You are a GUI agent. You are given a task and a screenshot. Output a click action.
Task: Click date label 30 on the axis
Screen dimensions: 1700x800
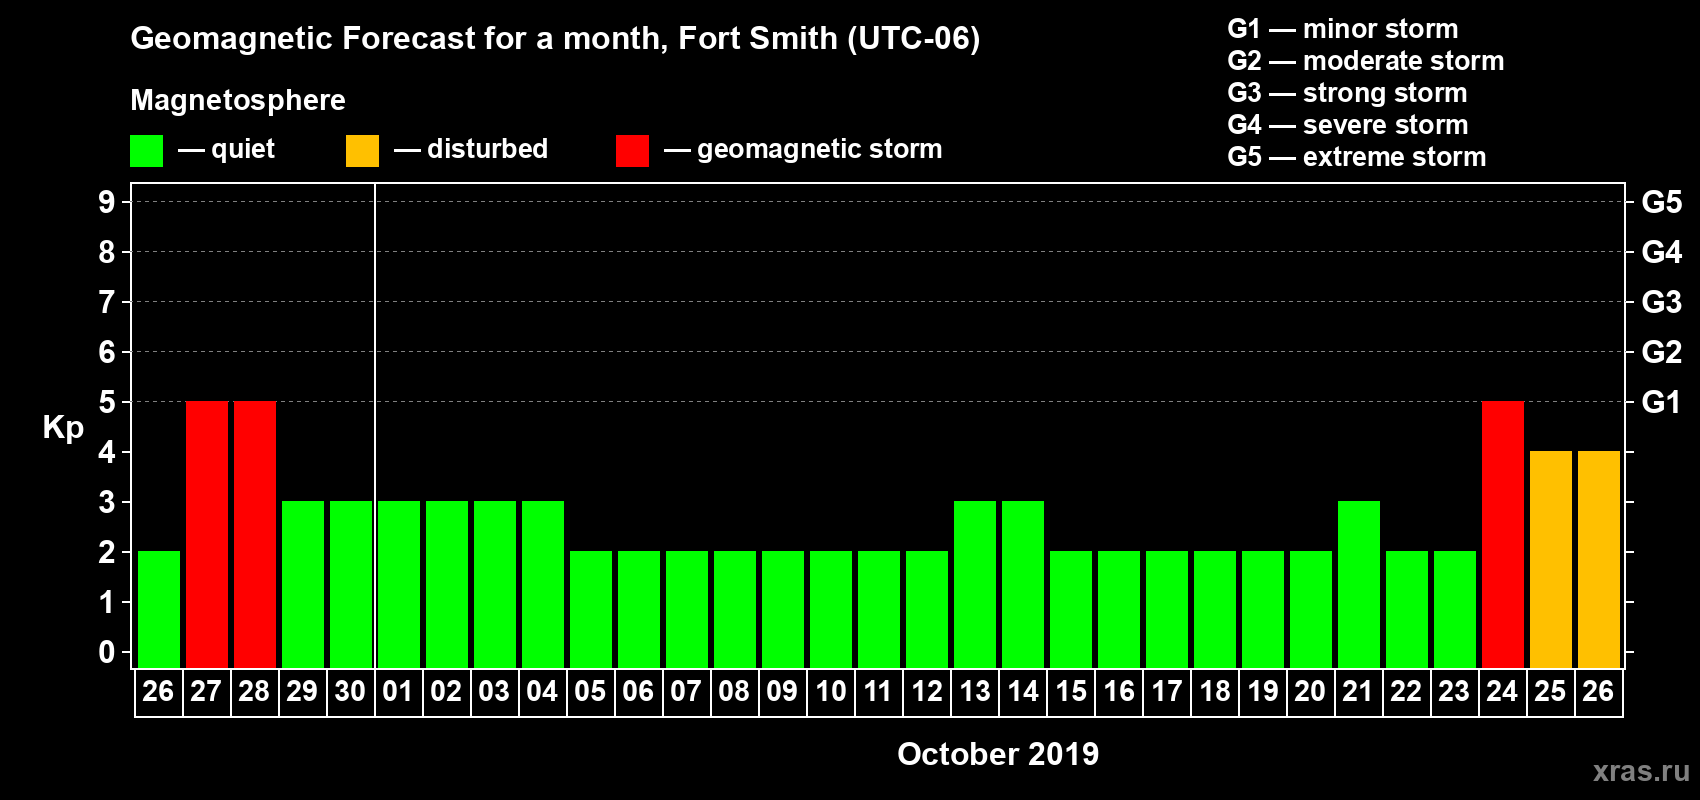350,692
